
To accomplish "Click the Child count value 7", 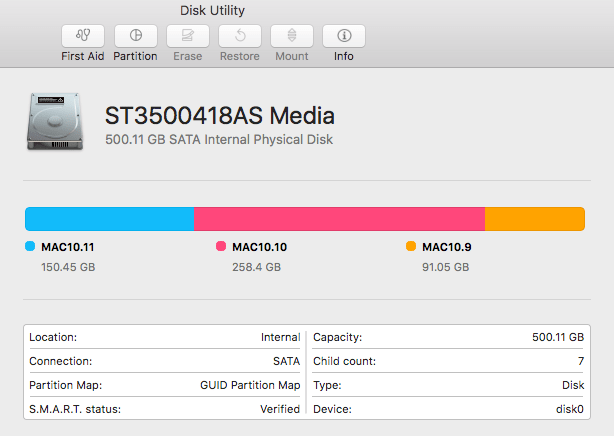I will point(581,361).
